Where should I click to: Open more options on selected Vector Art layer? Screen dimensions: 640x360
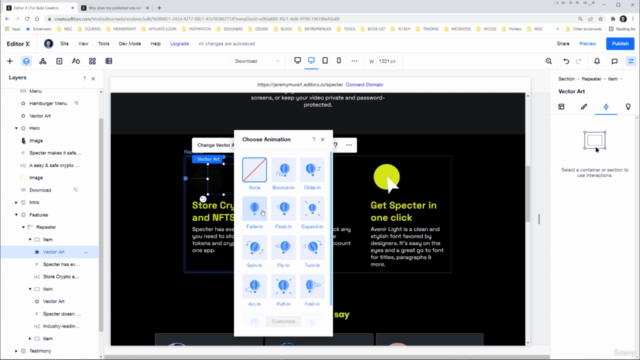86,252
